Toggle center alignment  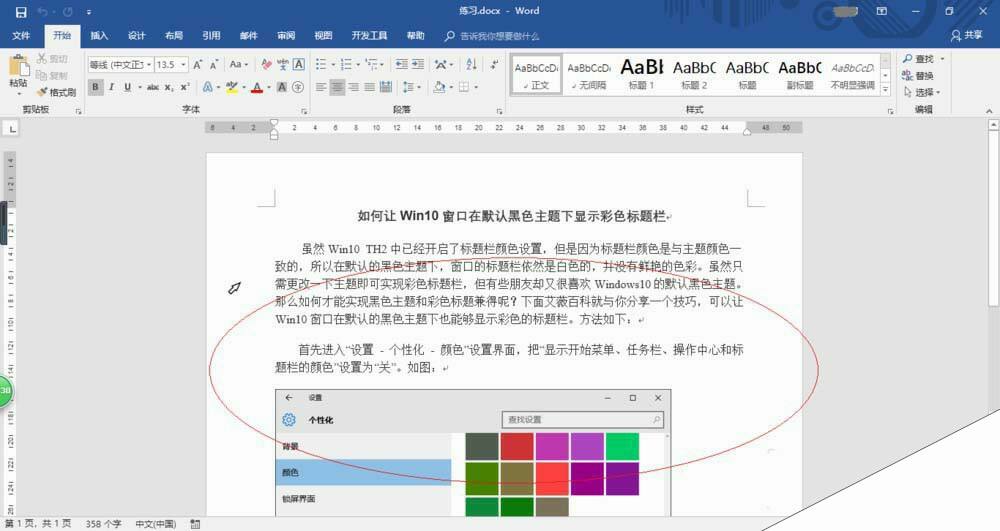[337, 87]
